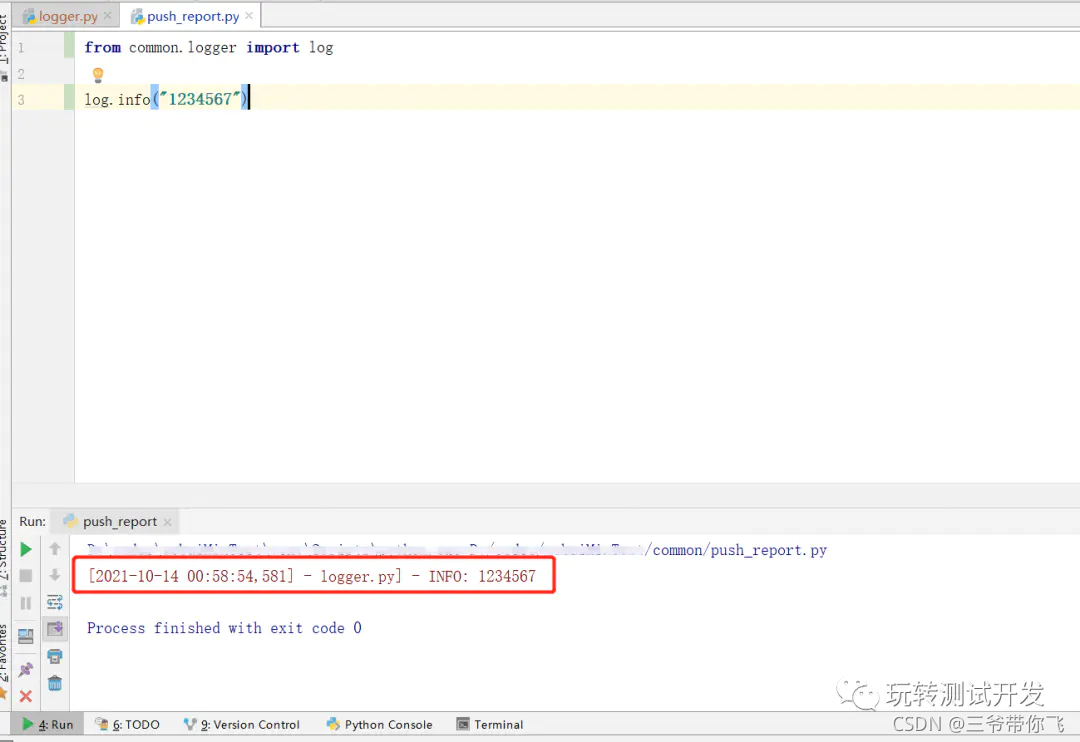The height and width of the screenshot is (742, 1080).
Task: Click the log.info("1234567") code line
Action: point(166,99)
